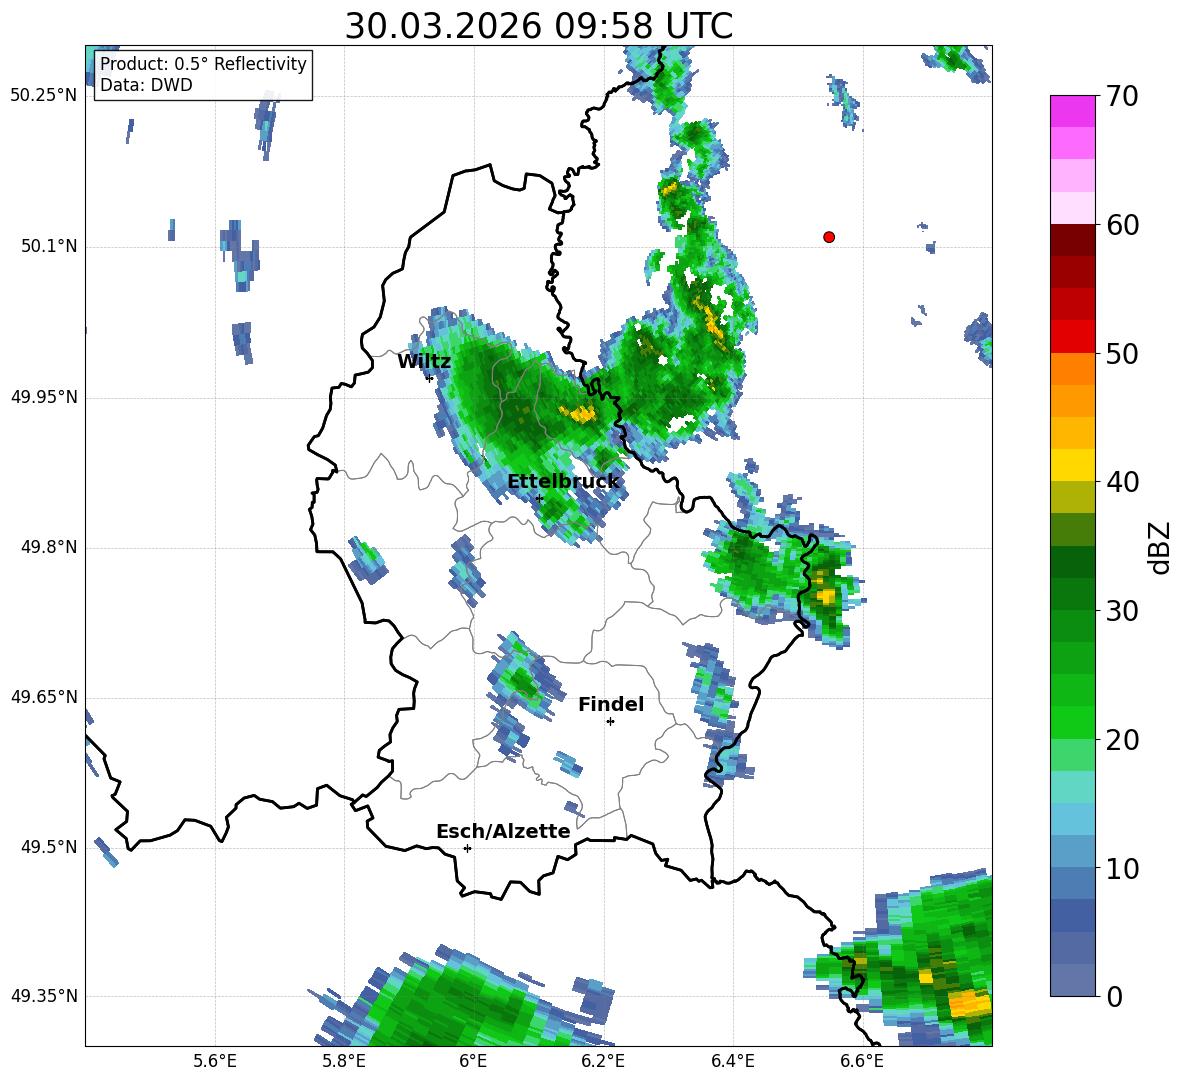
Task: Click the 6.2°E longitude label
Action: 603,1061
